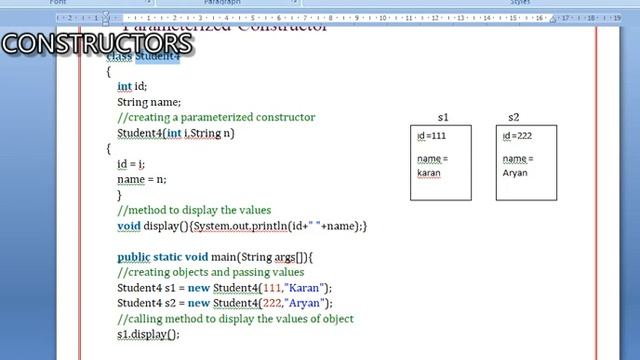Click 'id =111' inside the s1 box
Viewport: 640px width, 360px height.
pos(431,136)
